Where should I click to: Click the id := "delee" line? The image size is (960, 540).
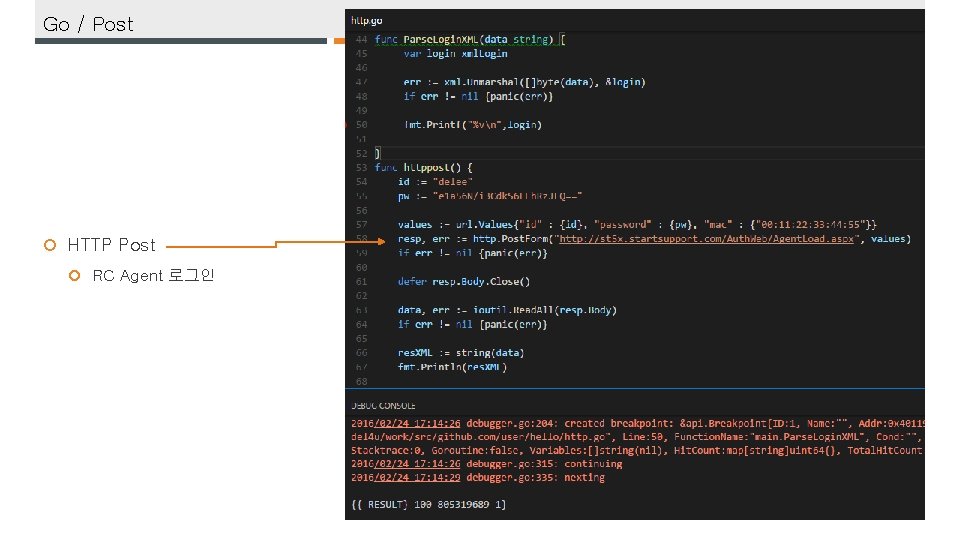click(435, 182)
